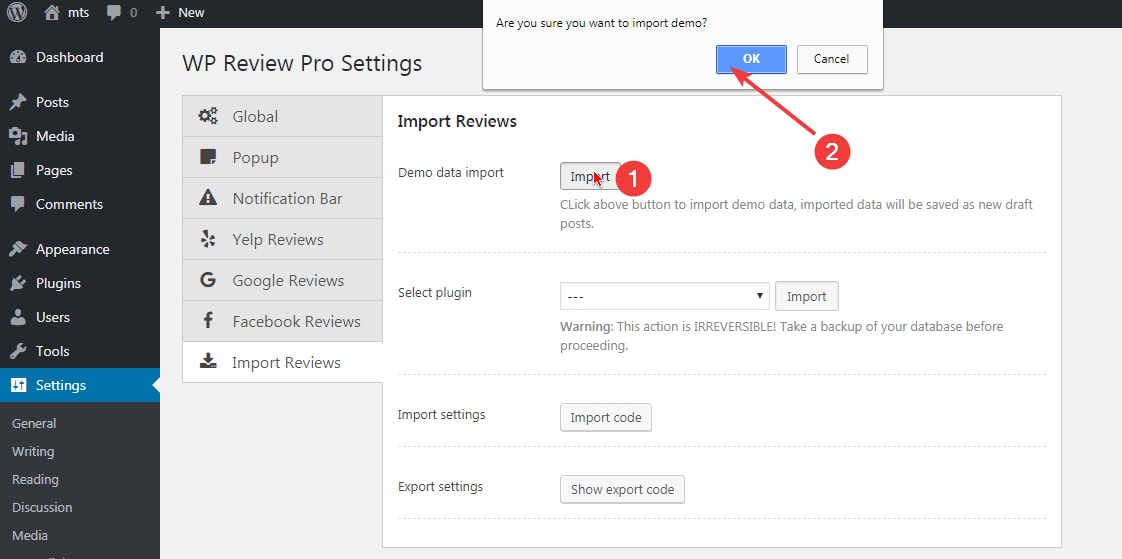Click the Show export code button
The width and height of the screenshot is (1122, 559).
(x=622, y=490)
